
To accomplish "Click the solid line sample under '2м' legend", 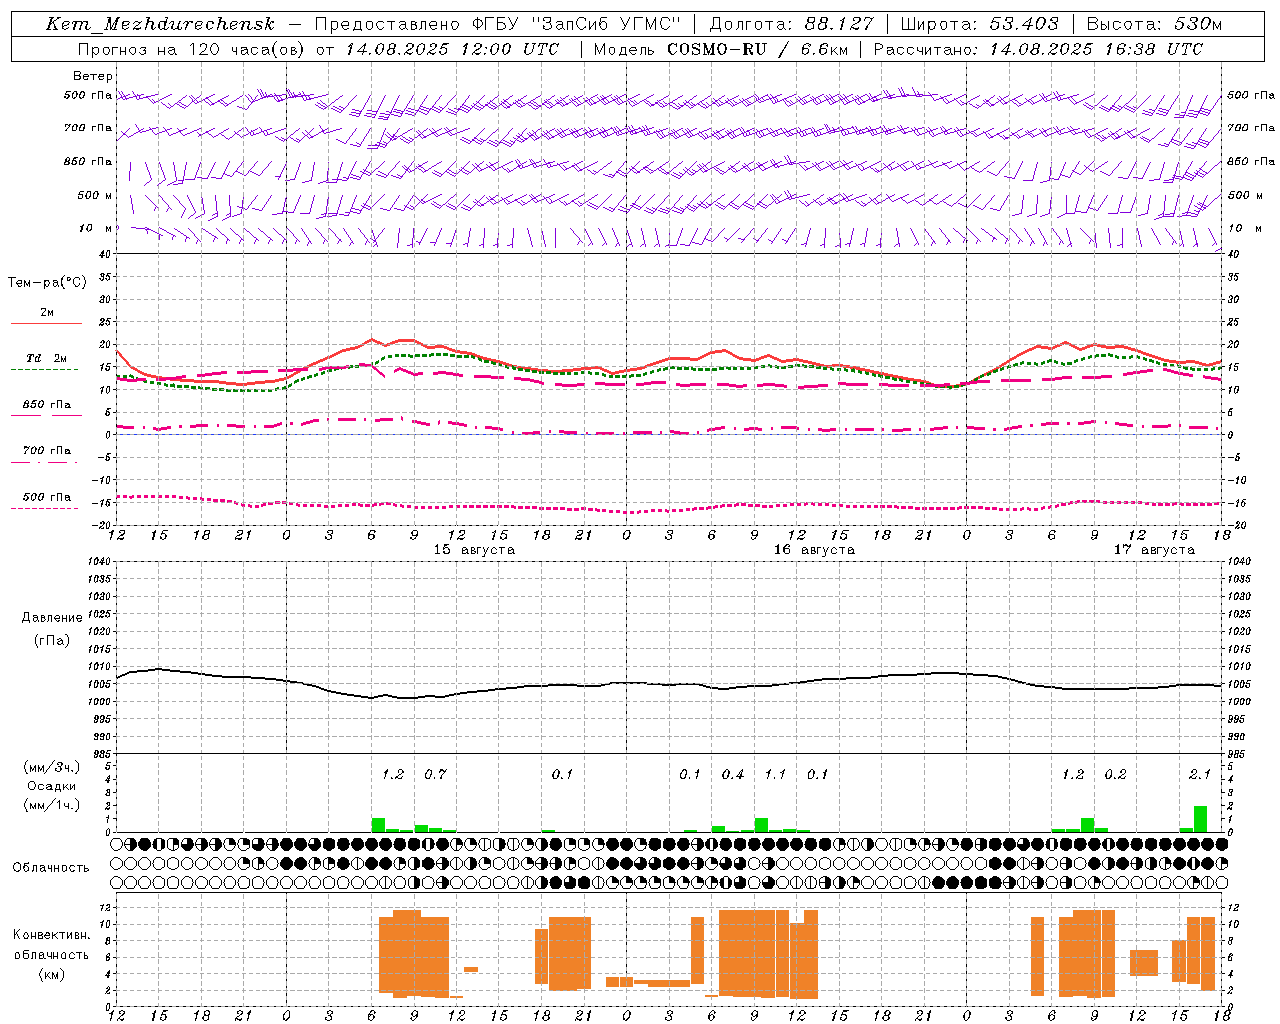I will click(47, 323).
